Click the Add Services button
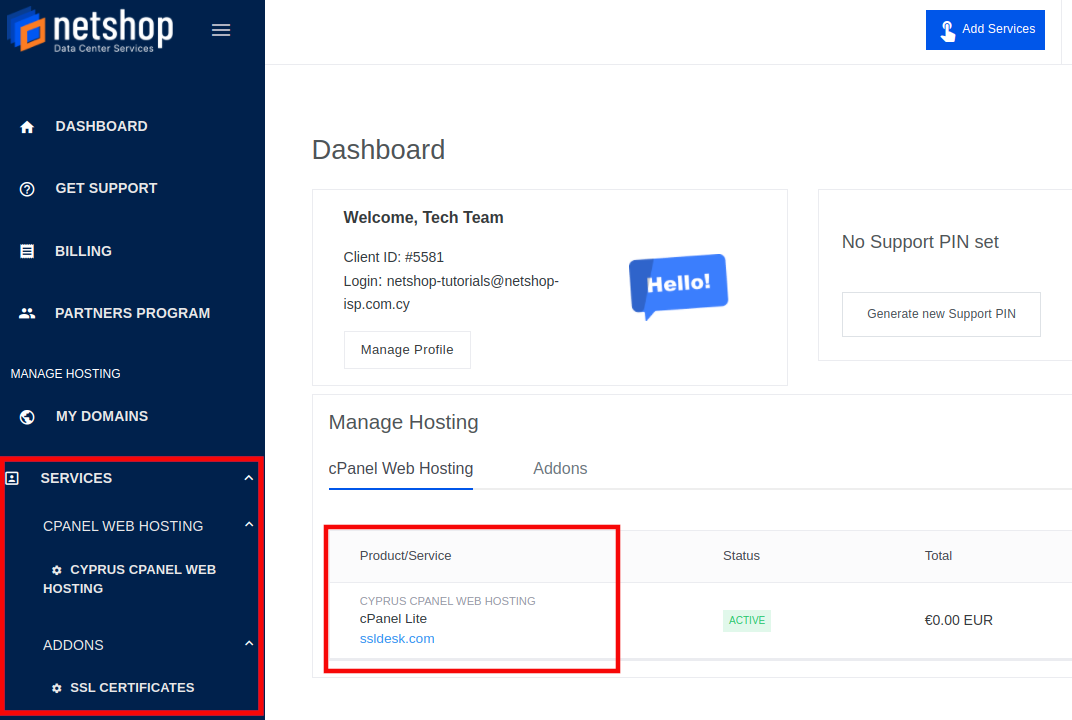 [985, 29]
